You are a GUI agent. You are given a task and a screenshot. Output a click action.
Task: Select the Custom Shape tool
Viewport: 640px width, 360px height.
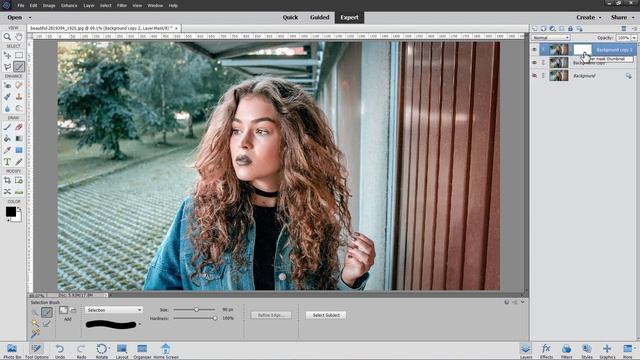(x=19, y=150)
